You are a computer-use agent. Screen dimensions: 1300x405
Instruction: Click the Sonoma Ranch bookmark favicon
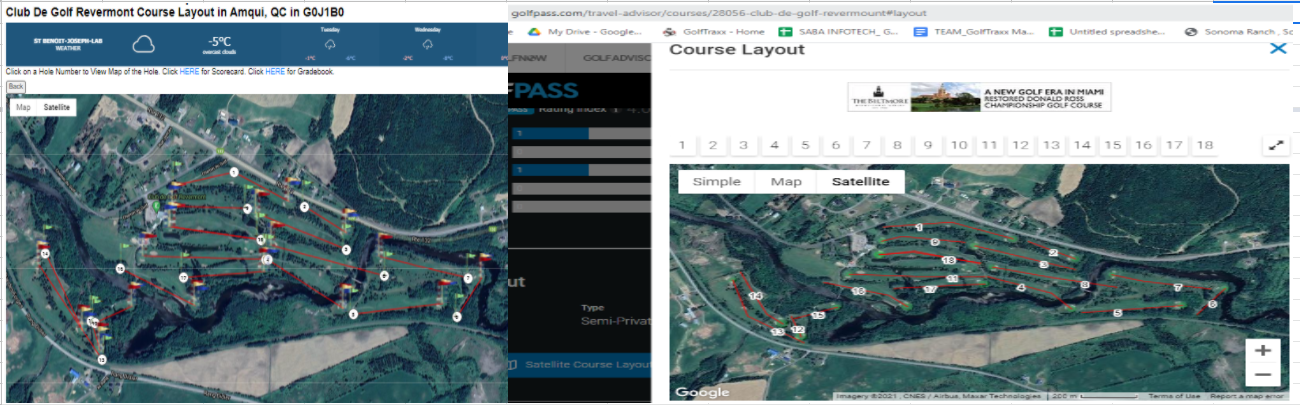click(x=1190, y=32)
